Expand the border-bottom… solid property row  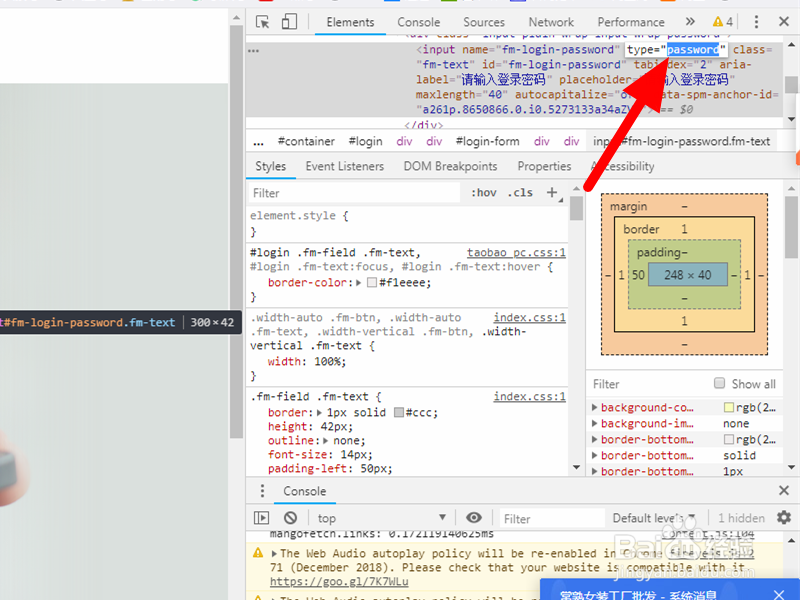click(x=594, y=455)
